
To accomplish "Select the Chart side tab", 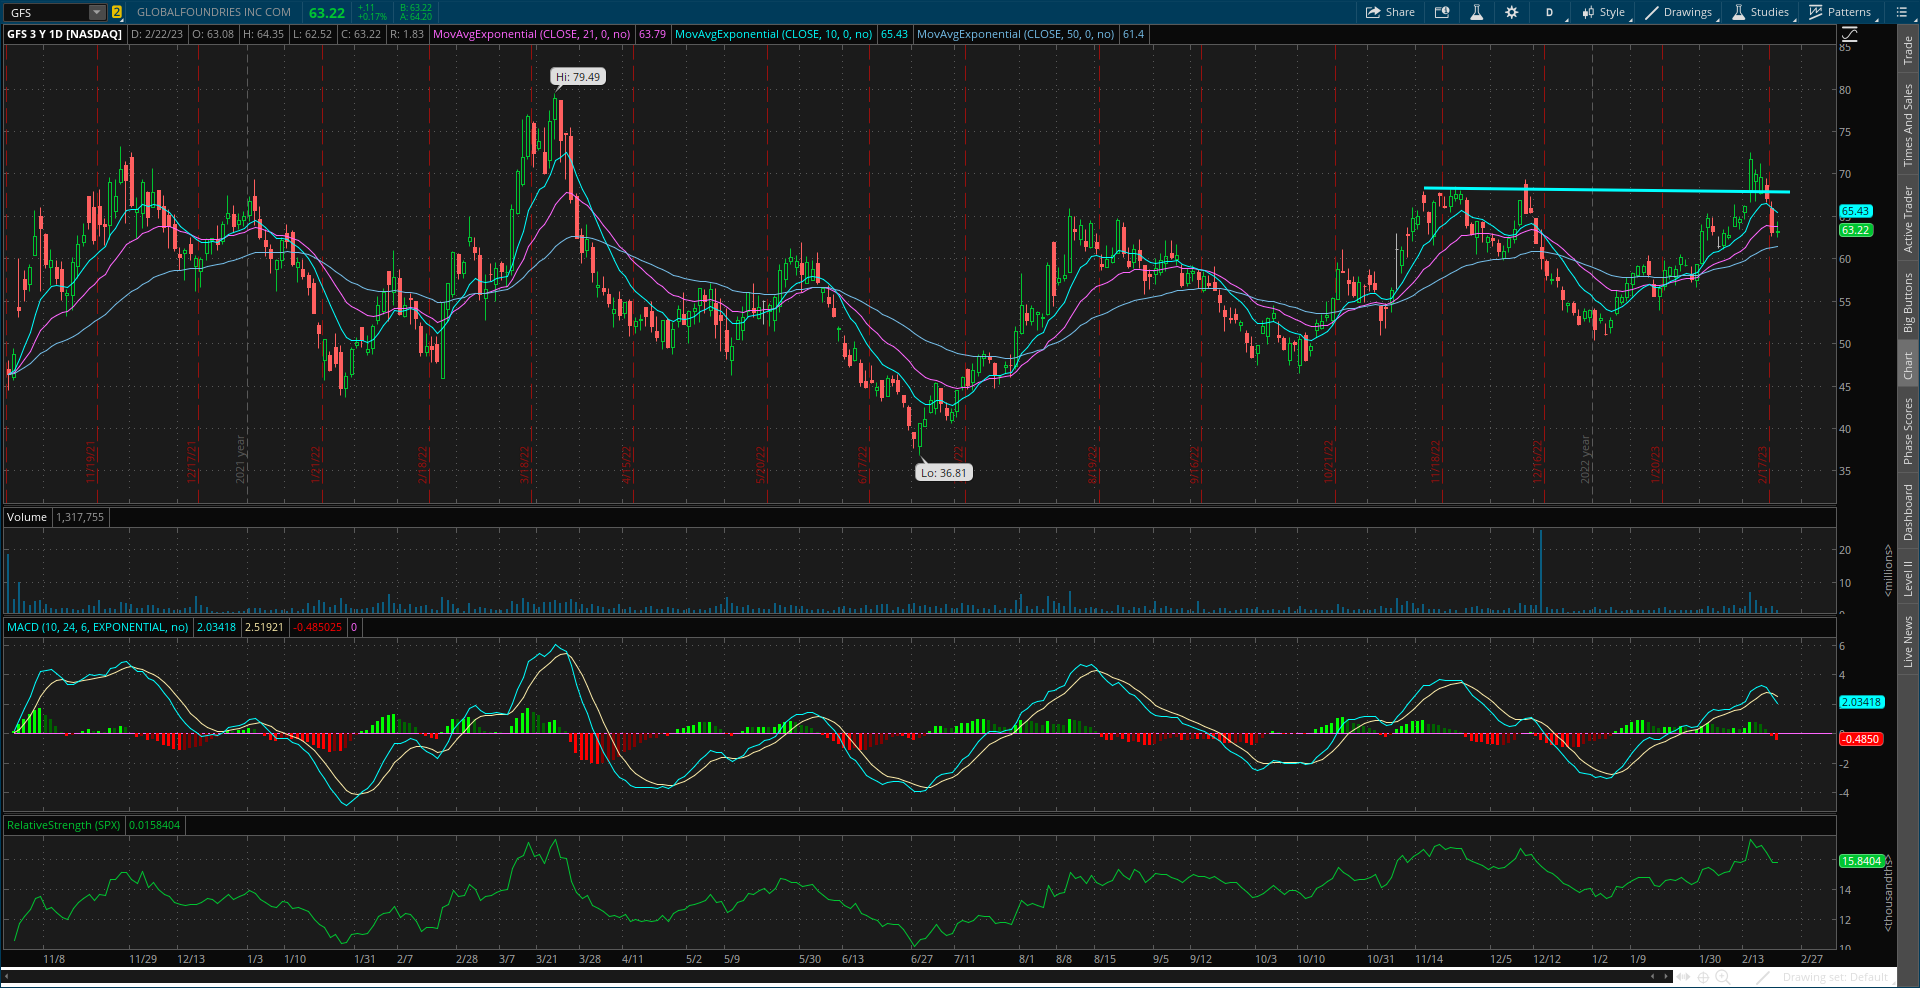I will pyautogui.click(x=1908, y=364).
